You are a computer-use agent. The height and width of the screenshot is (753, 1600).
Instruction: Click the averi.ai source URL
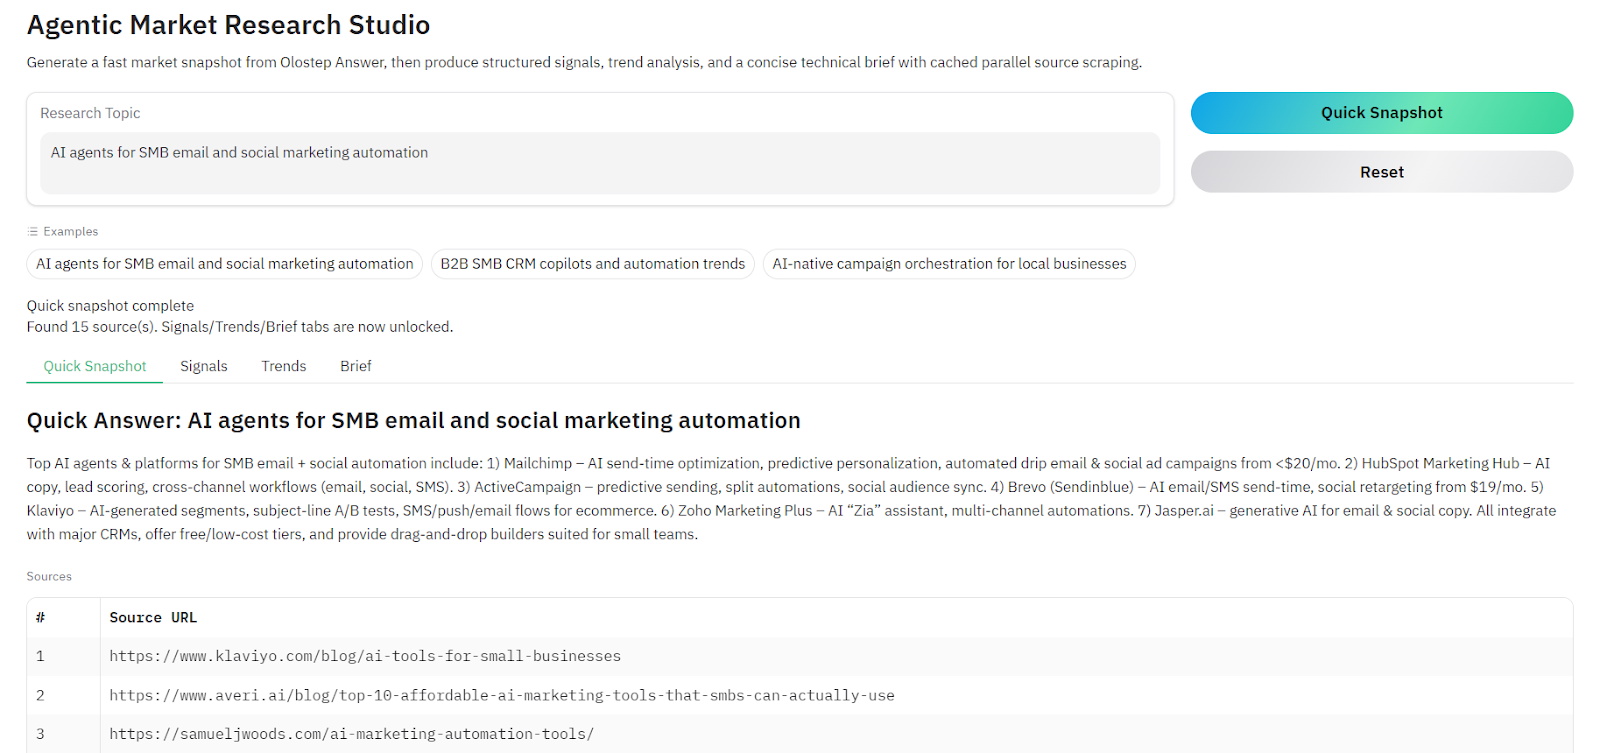tap(501, 695)
